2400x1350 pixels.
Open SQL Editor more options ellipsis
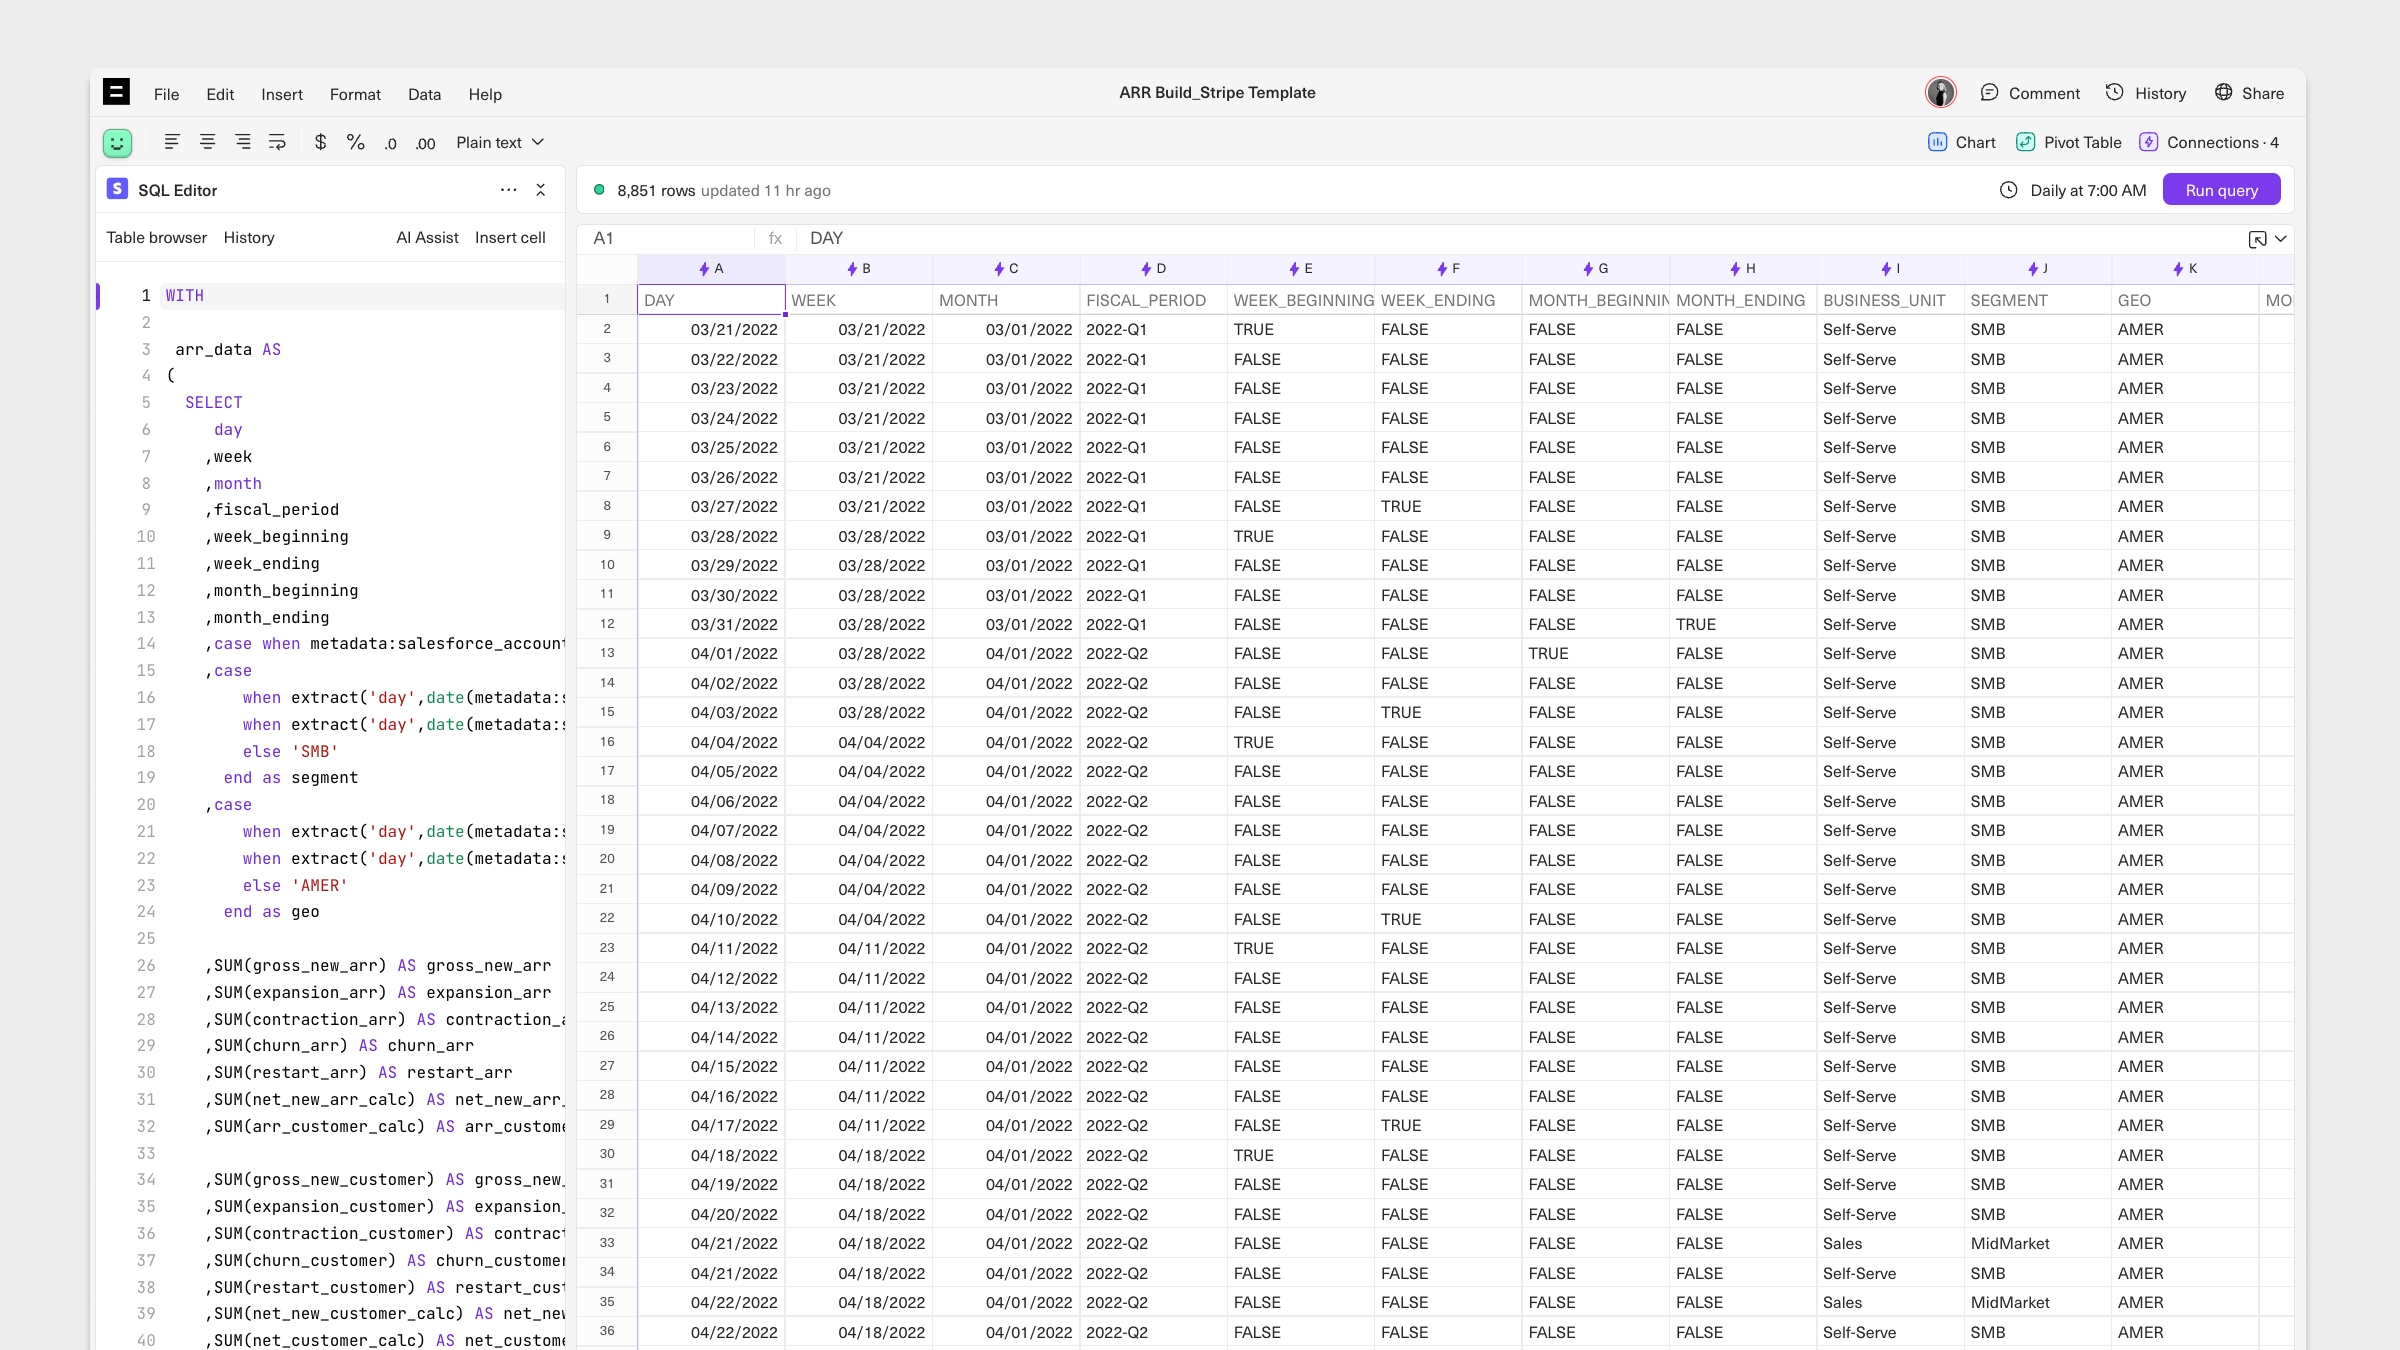pos(508,190)
